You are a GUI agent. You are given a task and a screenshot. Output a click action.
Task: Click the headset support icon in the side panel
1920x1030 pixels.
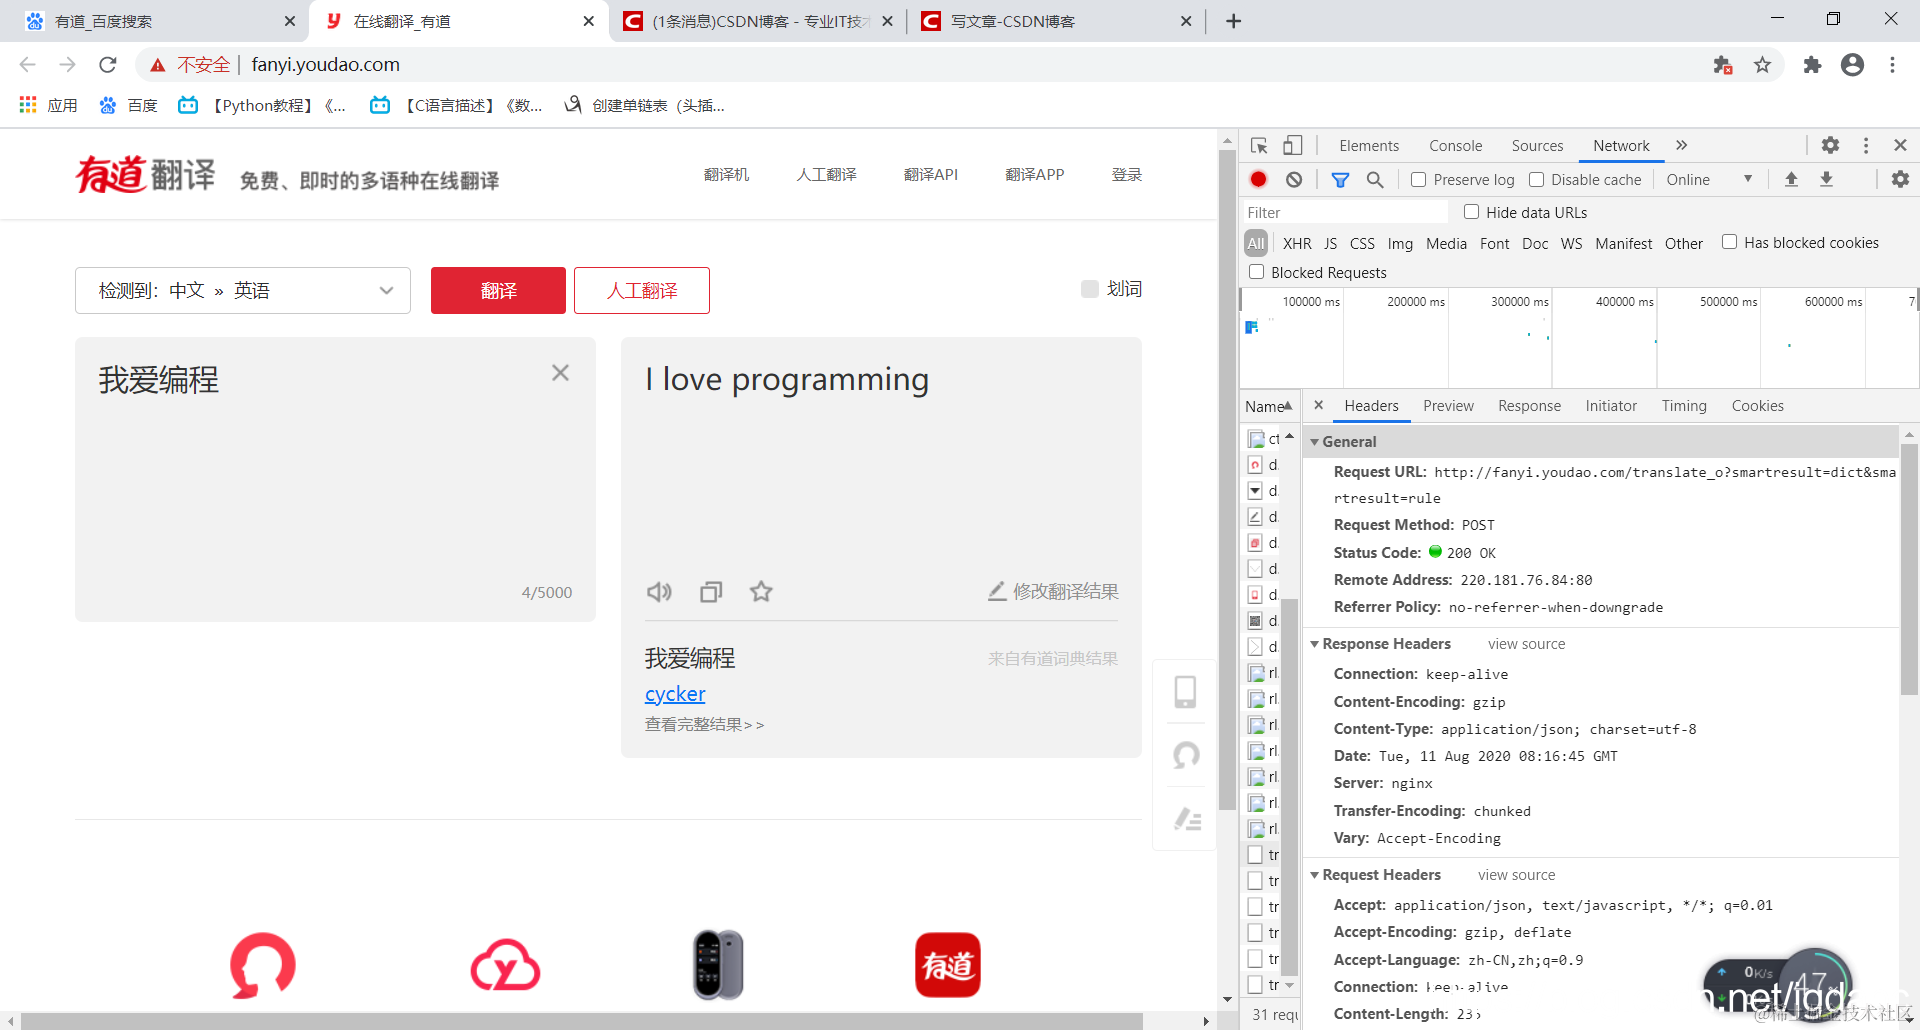1186,756
